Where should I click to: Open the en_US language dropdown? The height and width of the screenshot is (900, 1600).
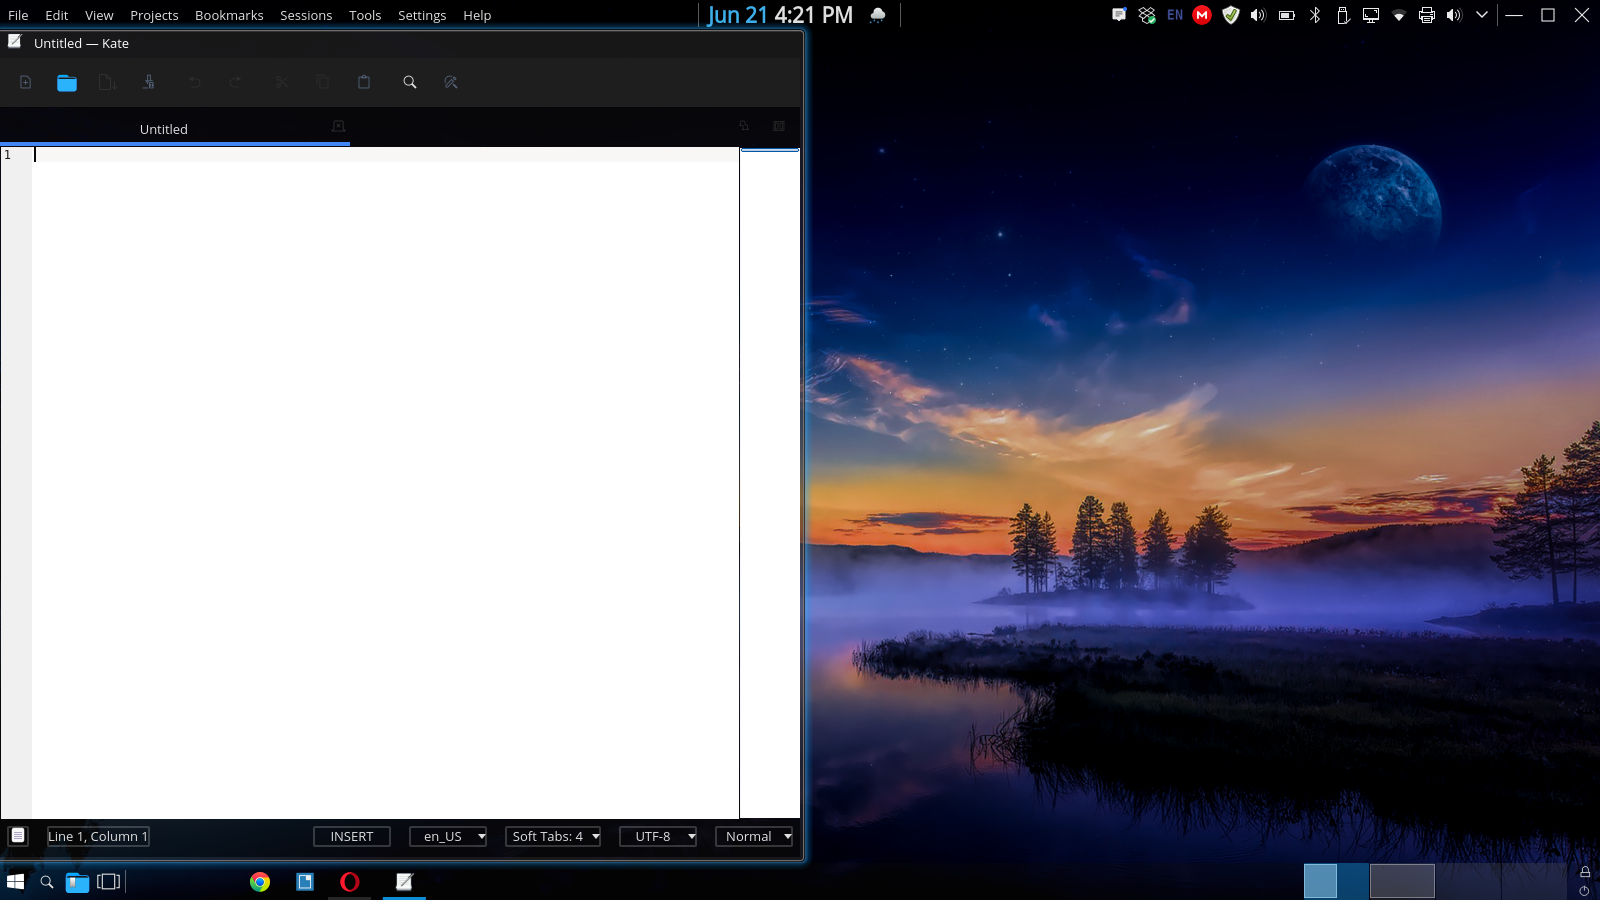pyautogui.click(x=448, y=836)
